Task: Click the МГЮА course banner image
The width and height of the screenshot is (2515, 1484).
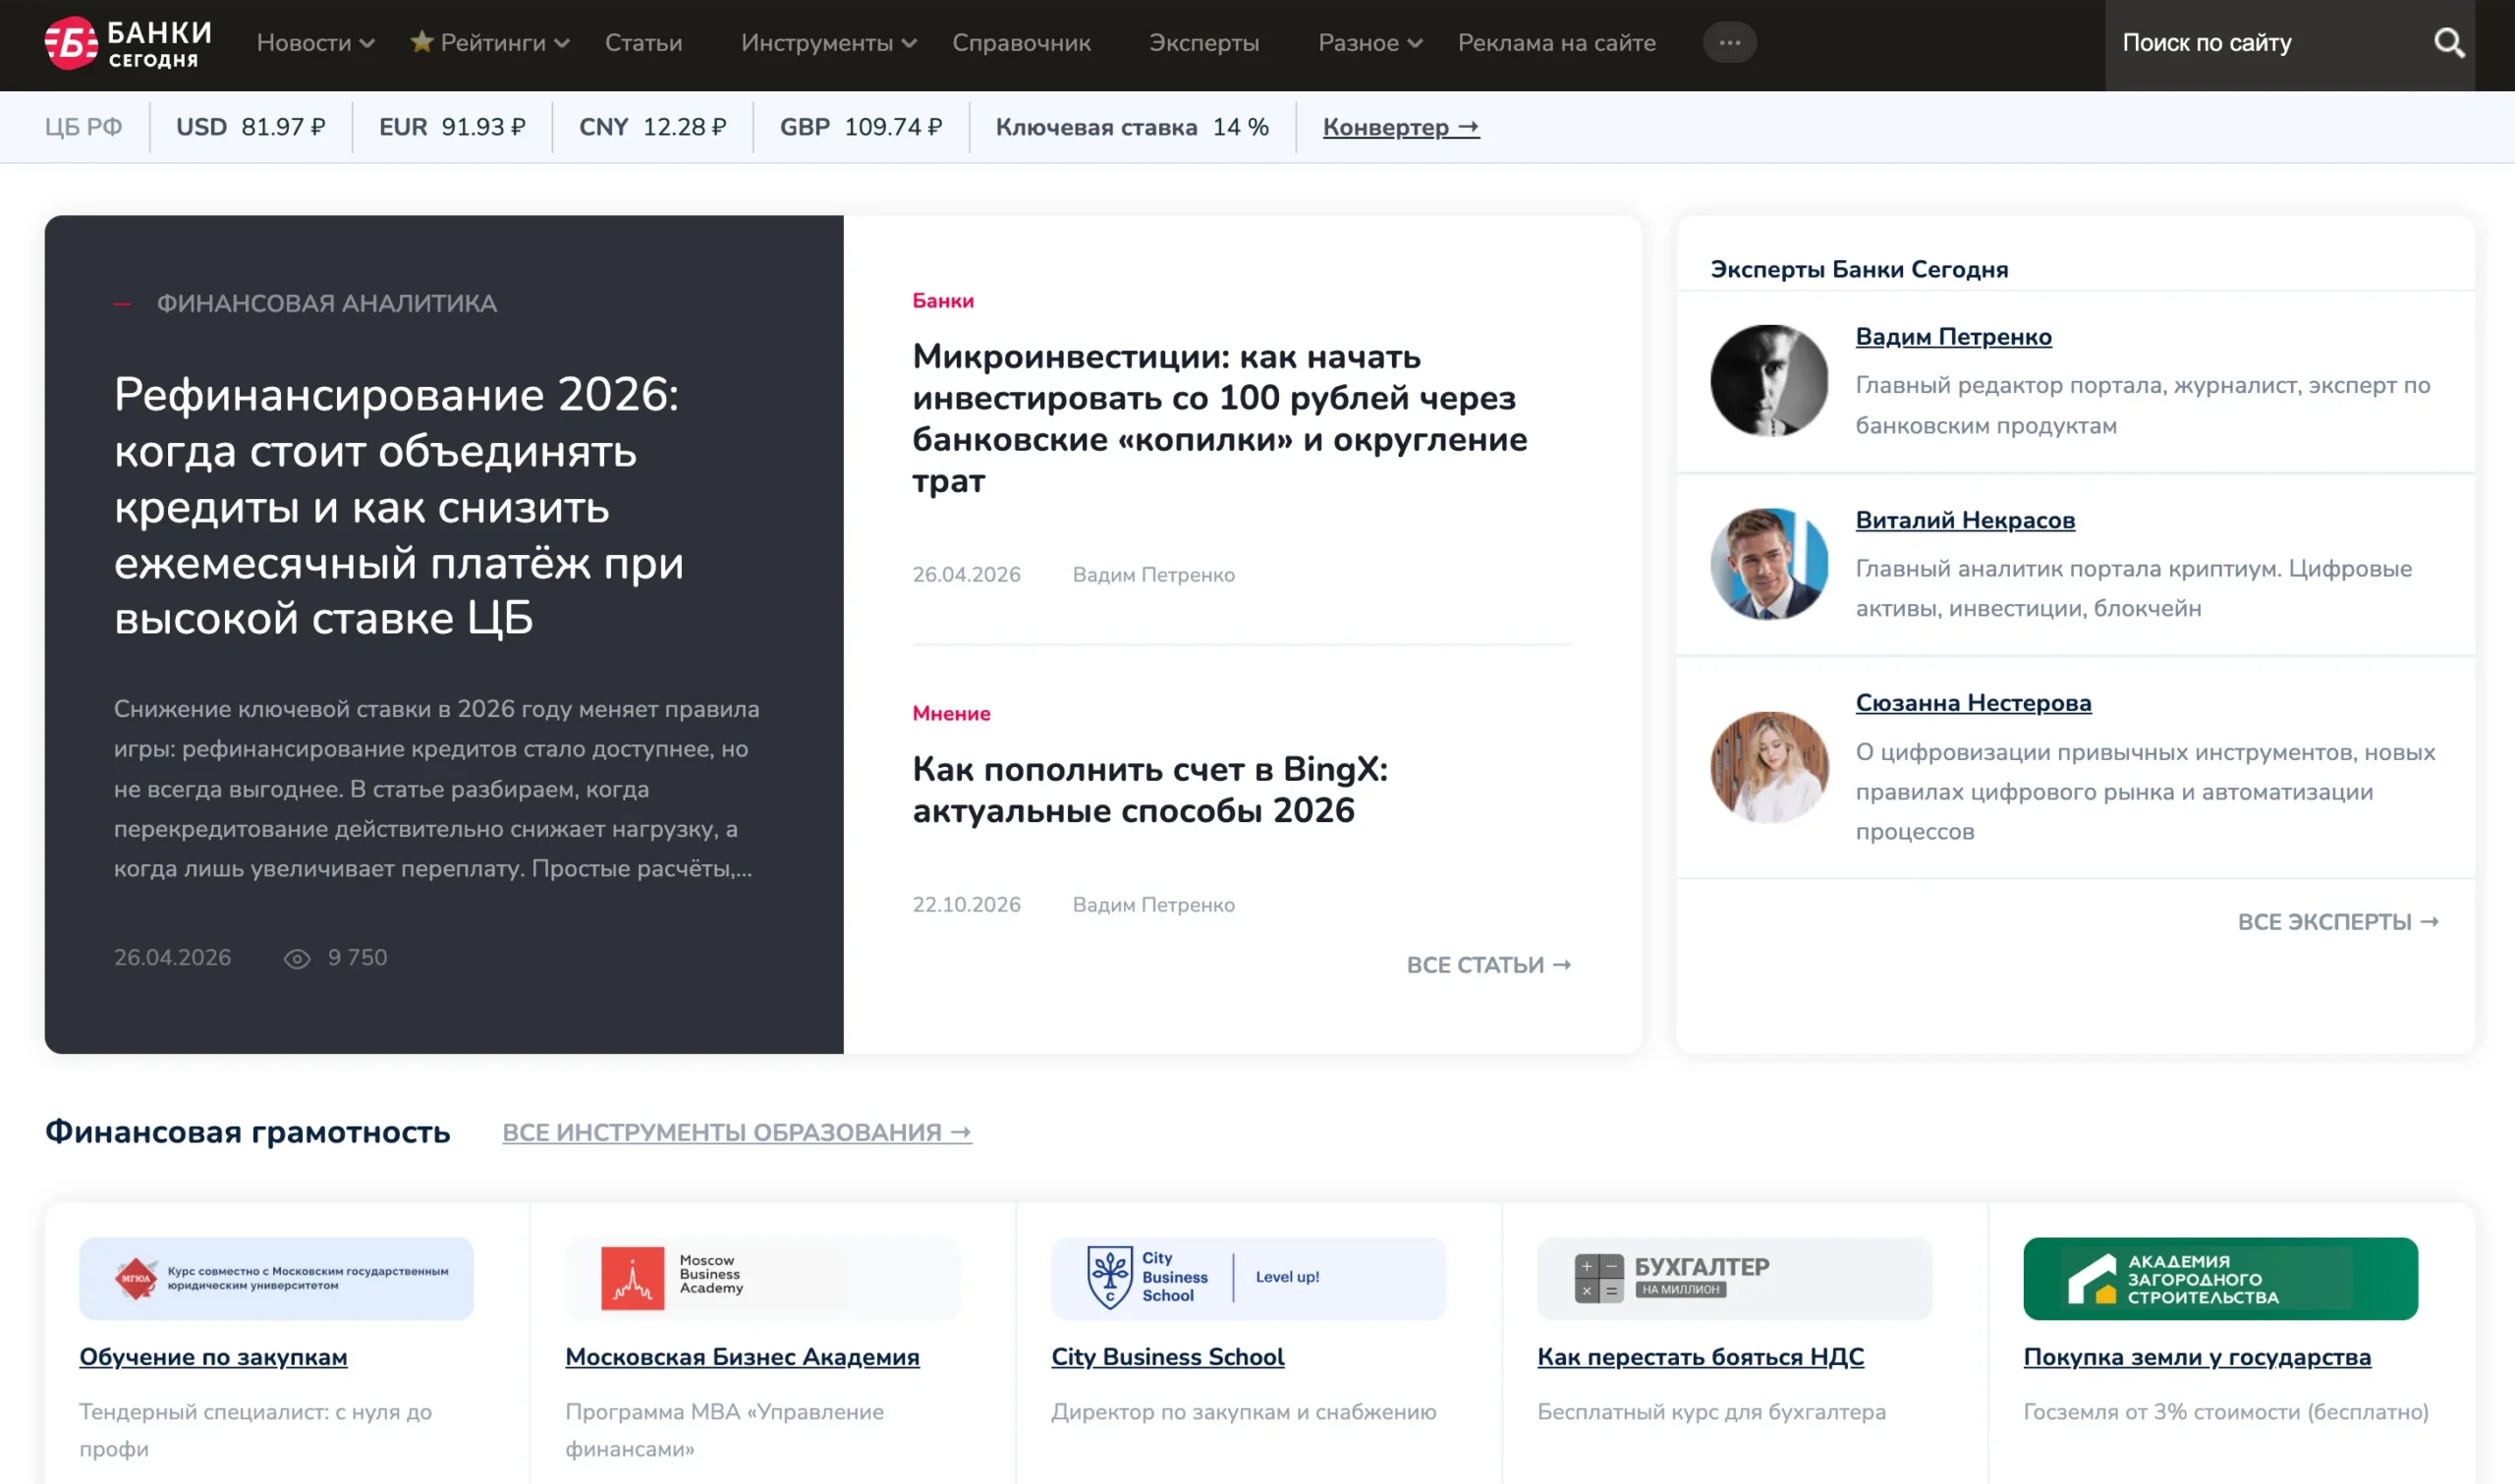Action: pyautogui.click(x=276, y=1278)
